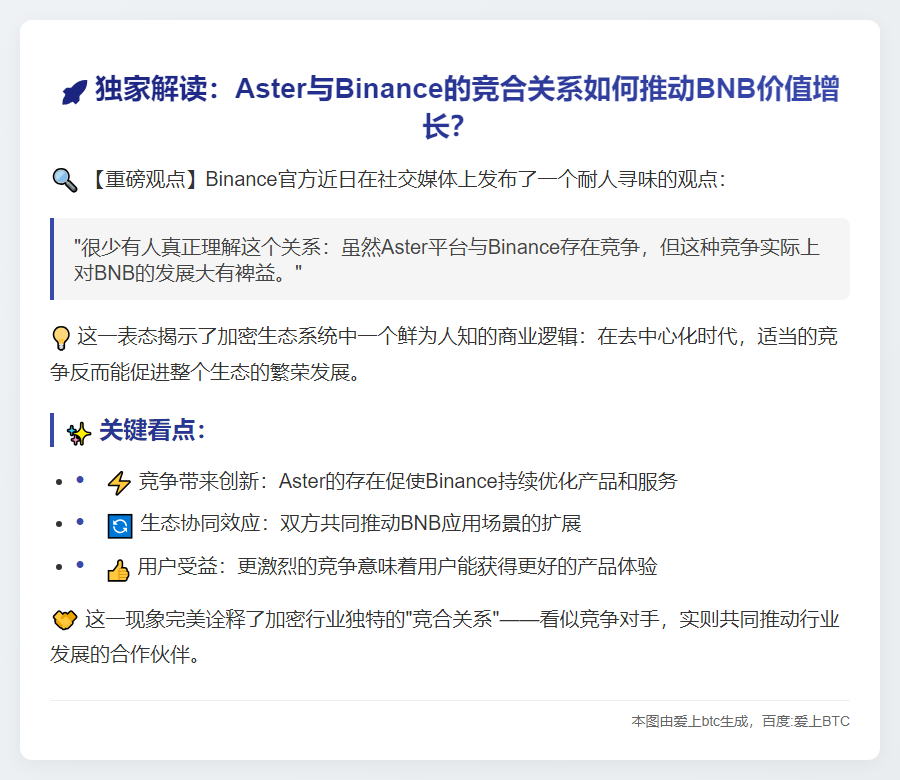Click the sparkle icon beside 关键看点
Screen dimensions: 900x780
coord(77,430)
